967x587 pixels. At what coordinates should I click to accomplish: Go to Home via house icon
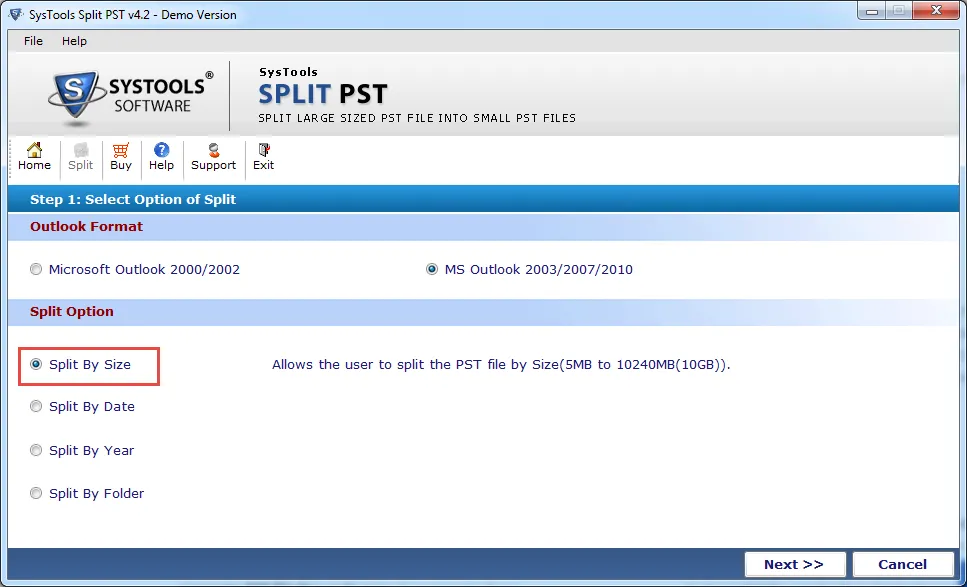coord(35,150)
